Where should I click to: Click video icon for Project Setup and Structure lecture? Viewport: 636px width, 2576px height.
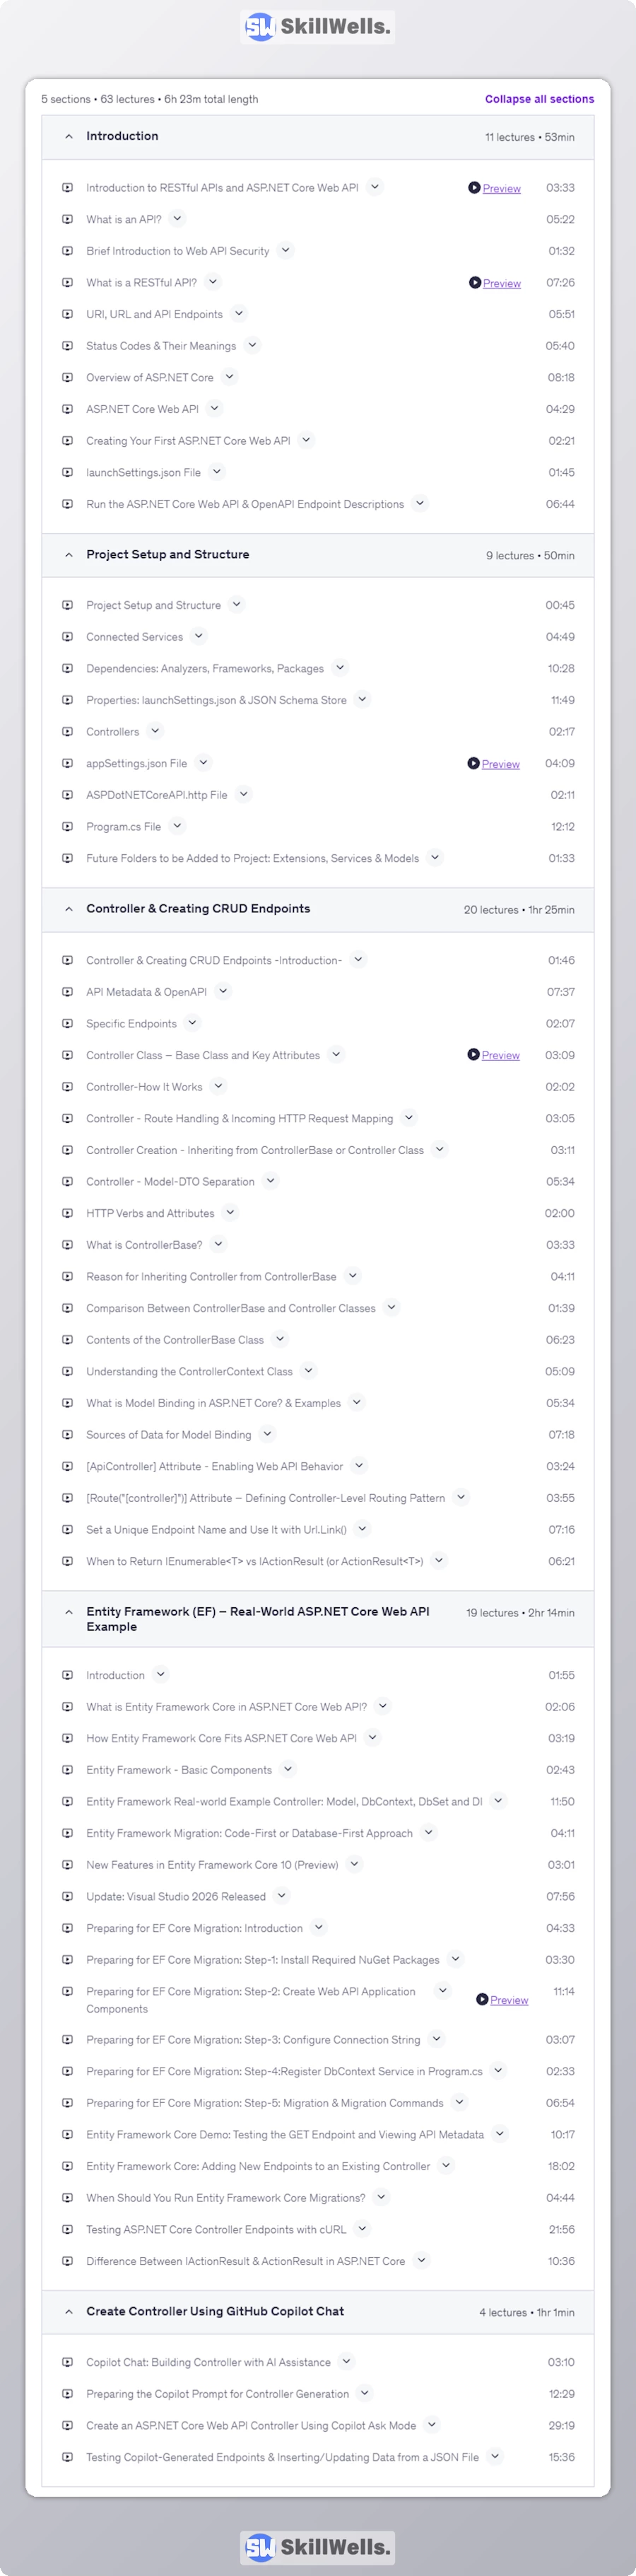point(67,605)
